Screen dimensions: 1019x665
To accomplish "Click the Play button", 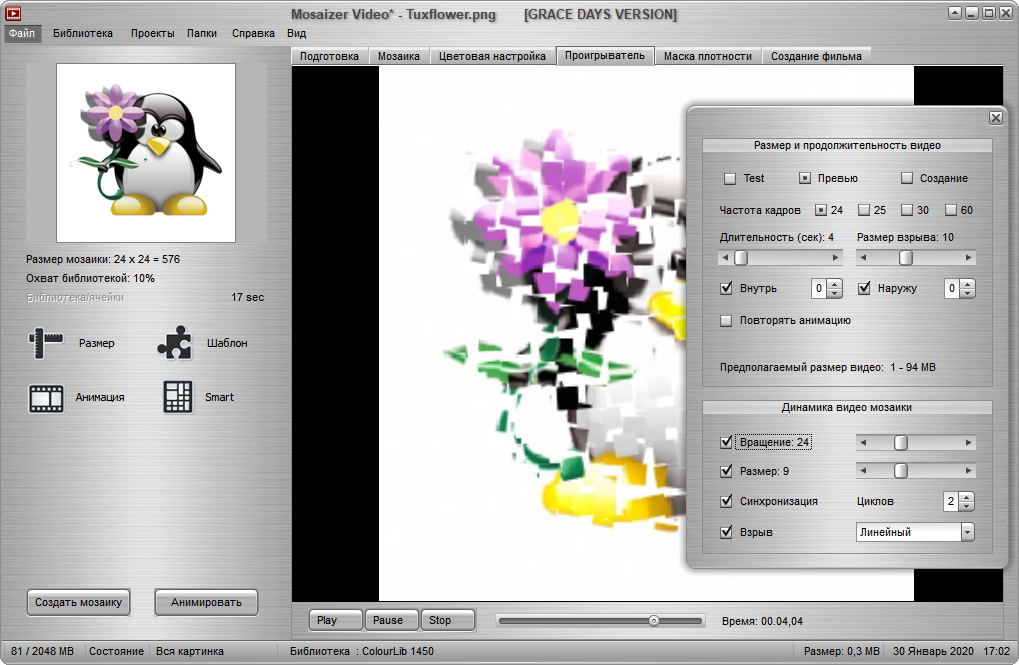I will pos(335,620).
